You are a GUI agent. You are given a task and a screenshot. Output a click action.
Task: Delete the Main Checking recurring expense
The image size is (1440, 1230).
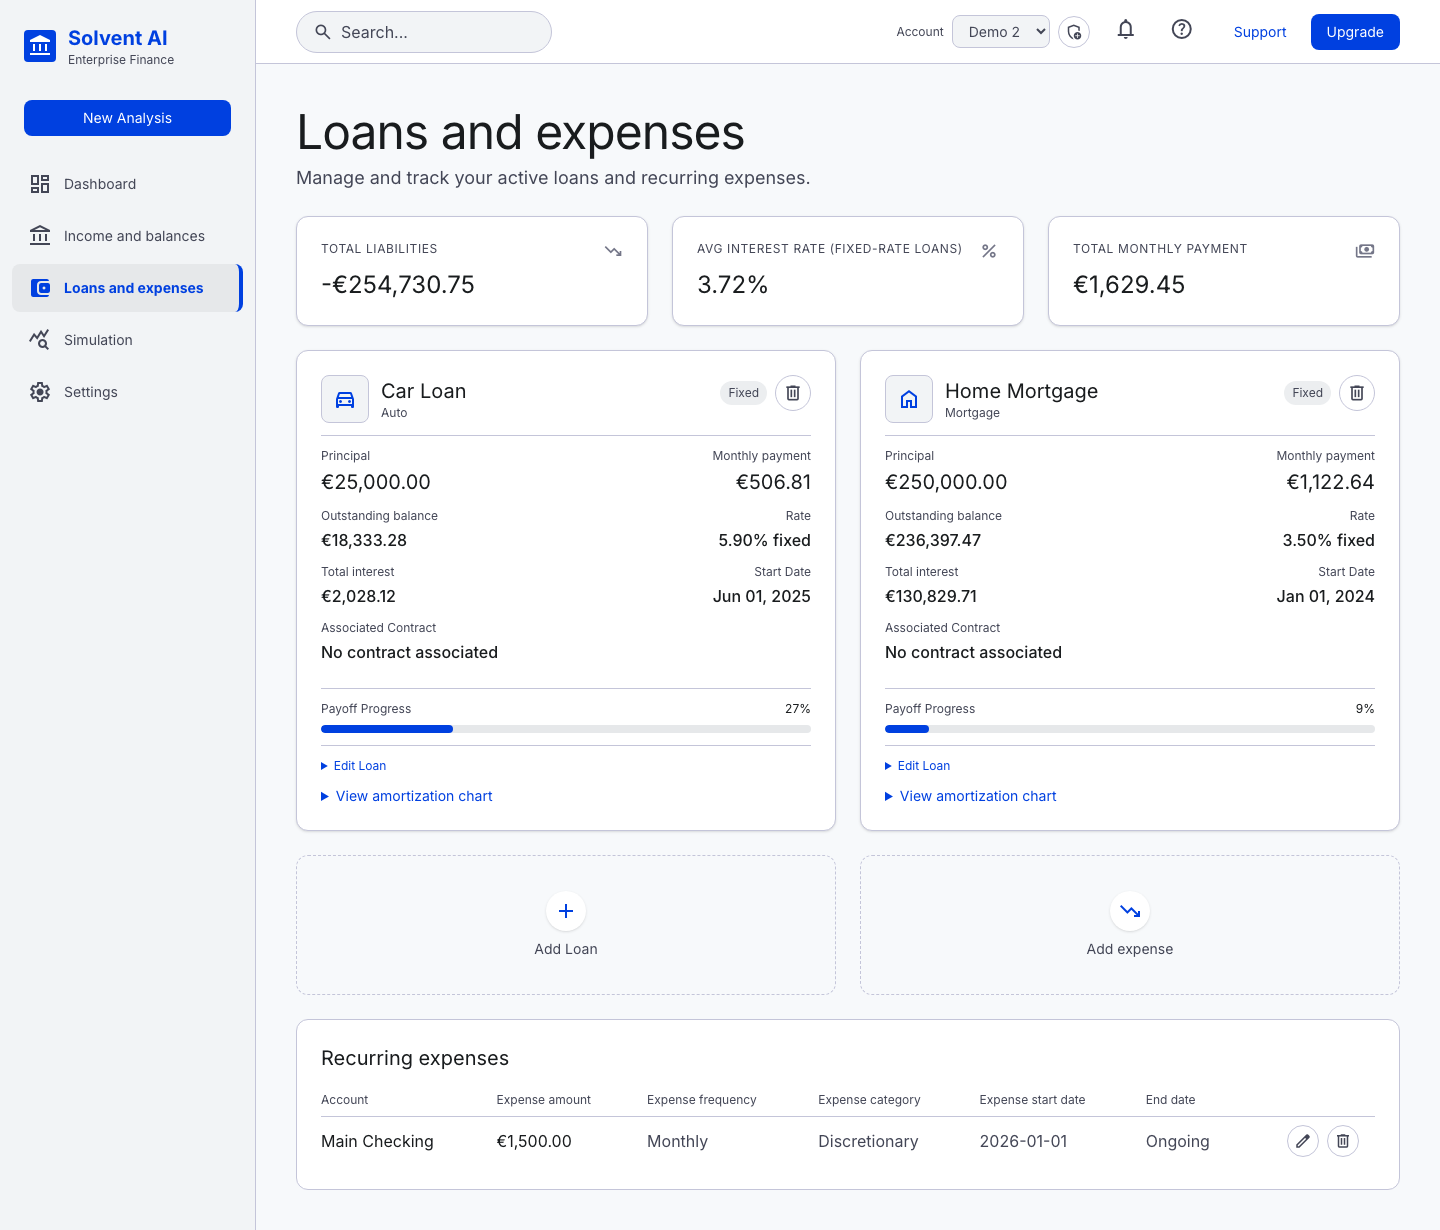click(1343, 1141)
